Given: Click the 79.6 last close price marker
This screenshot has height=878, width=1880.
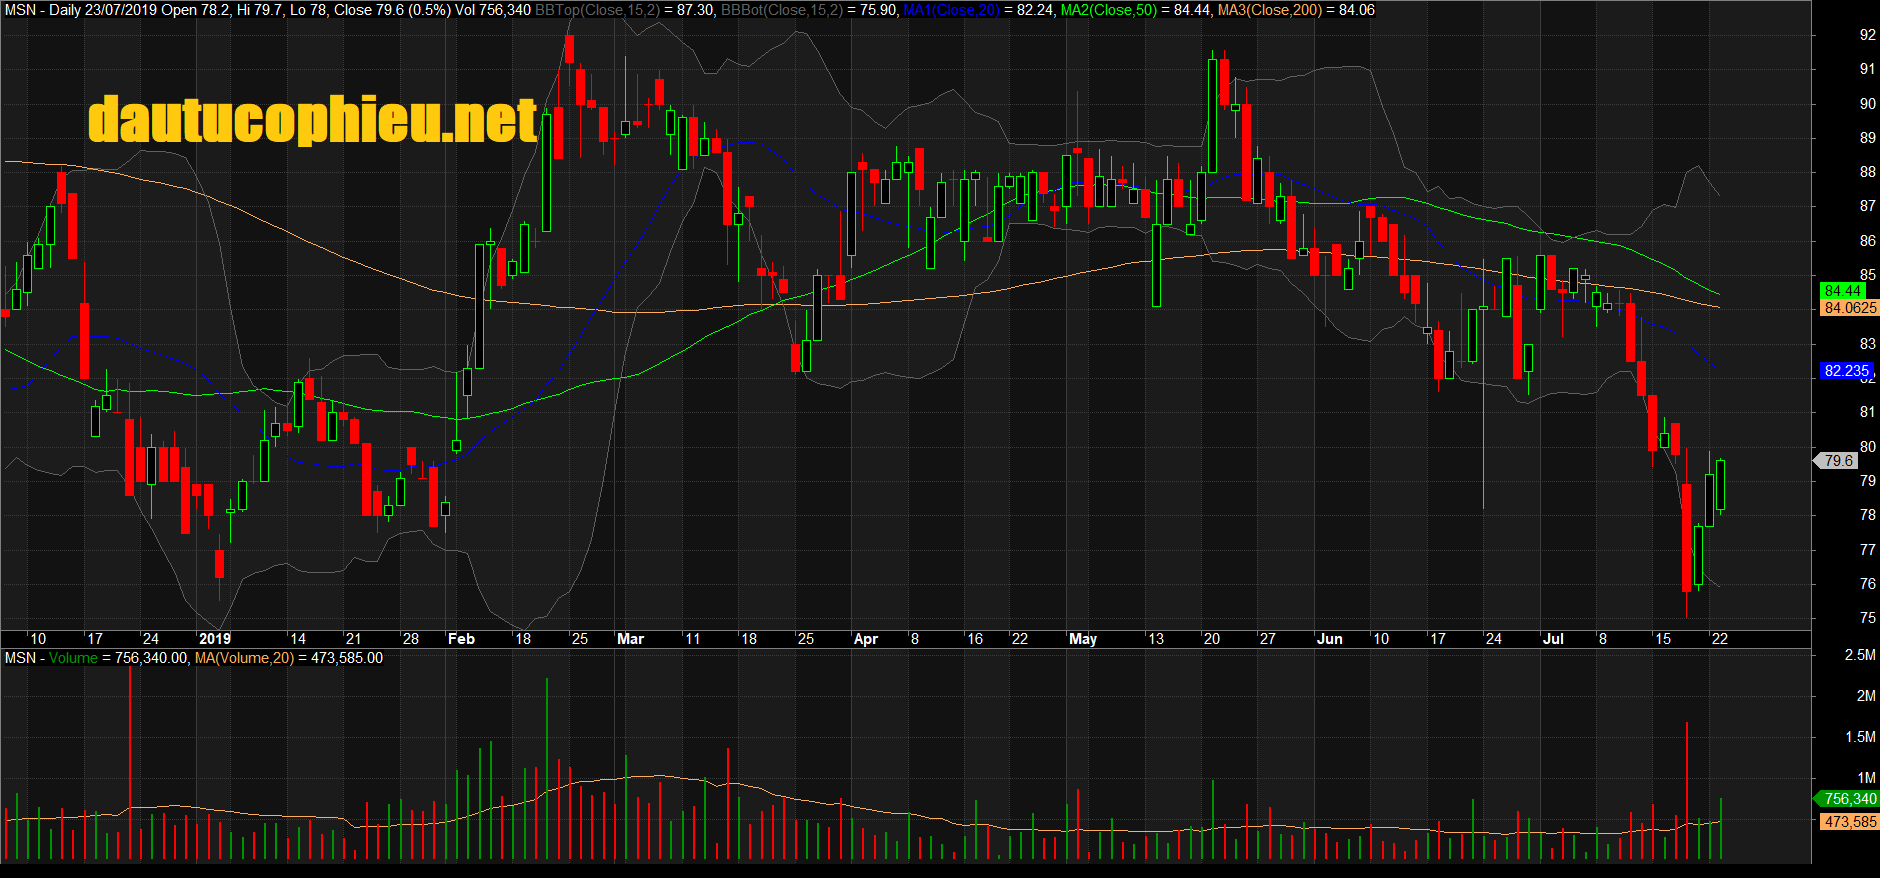Looking at the screenshot, I should pyautogui.click(x=1838, y=461).
